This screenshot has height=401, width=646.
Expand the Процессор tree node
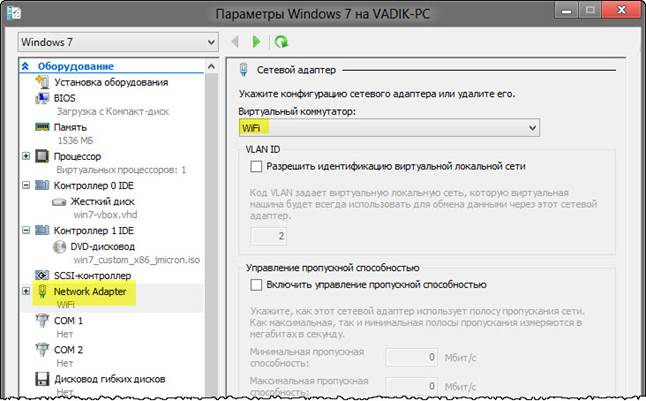click(x=26, y=156)
